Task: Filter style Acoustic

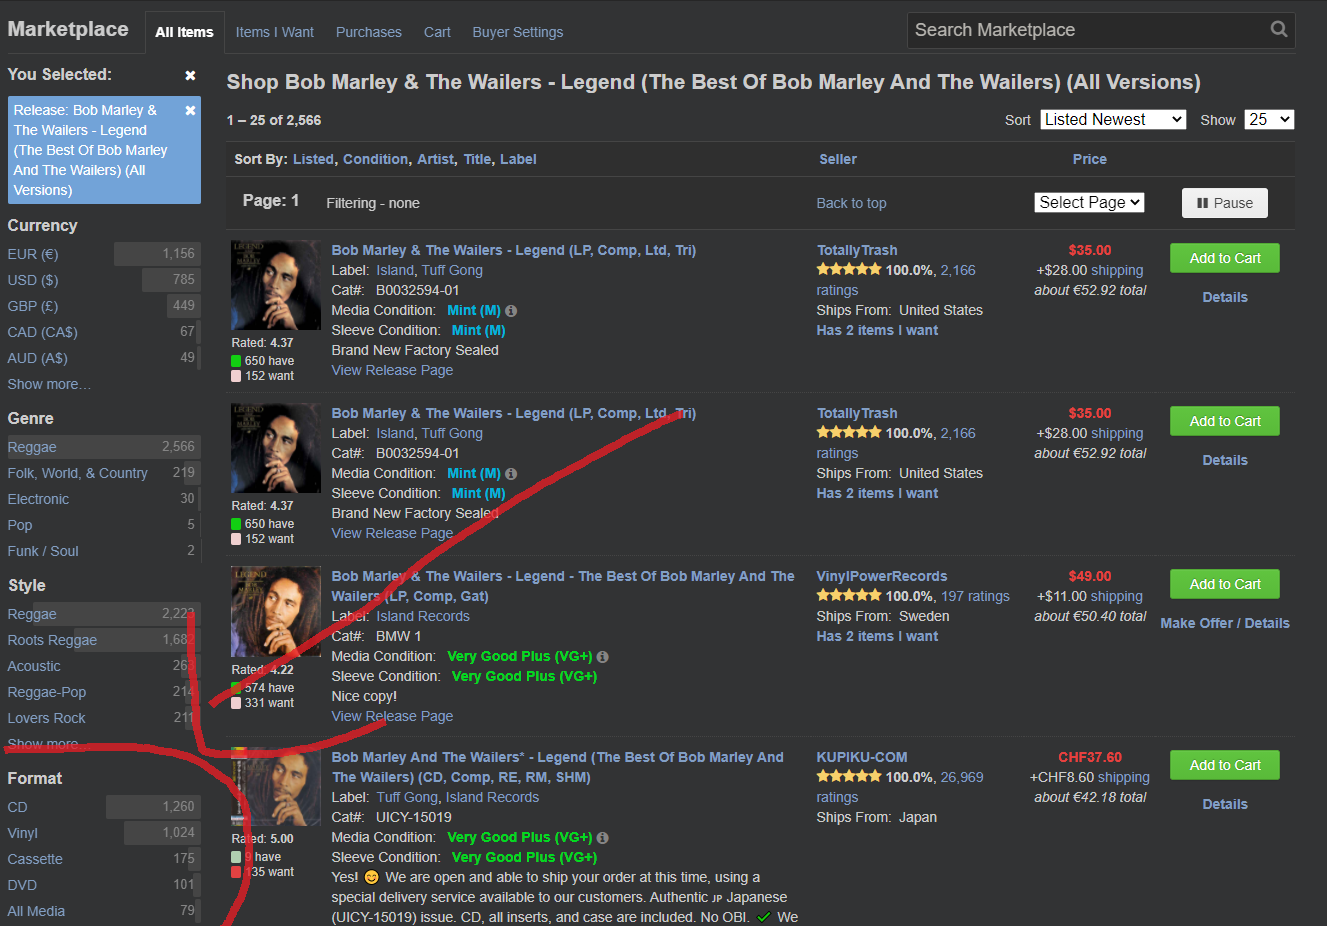Action: [104, 666]
